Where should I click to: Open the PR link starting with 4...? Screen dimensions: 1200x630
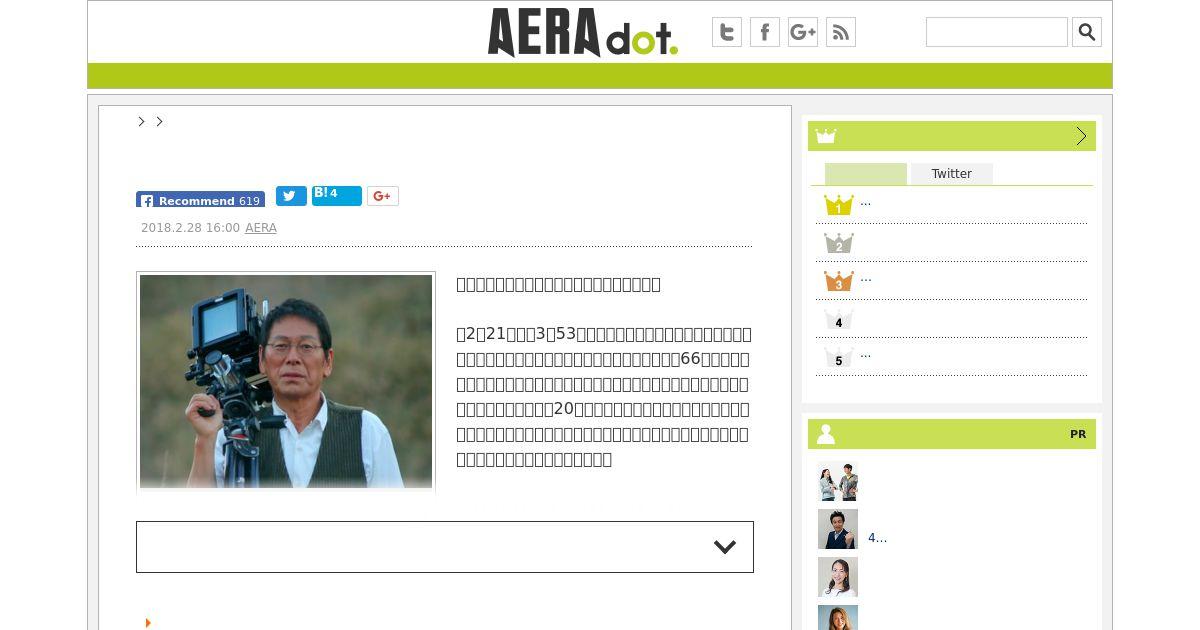(x=878, y=538)
